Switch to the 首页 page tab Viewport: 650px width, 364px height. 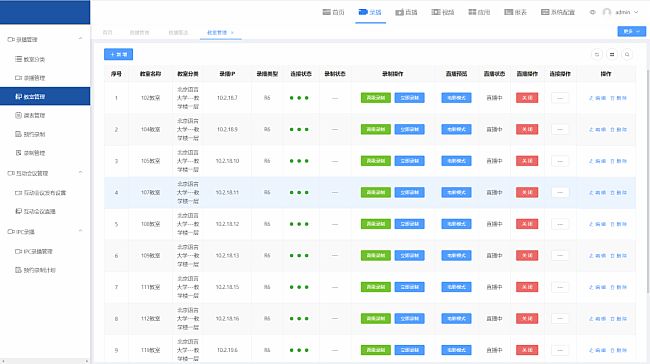pyautogui.click(x=107, y=32)
